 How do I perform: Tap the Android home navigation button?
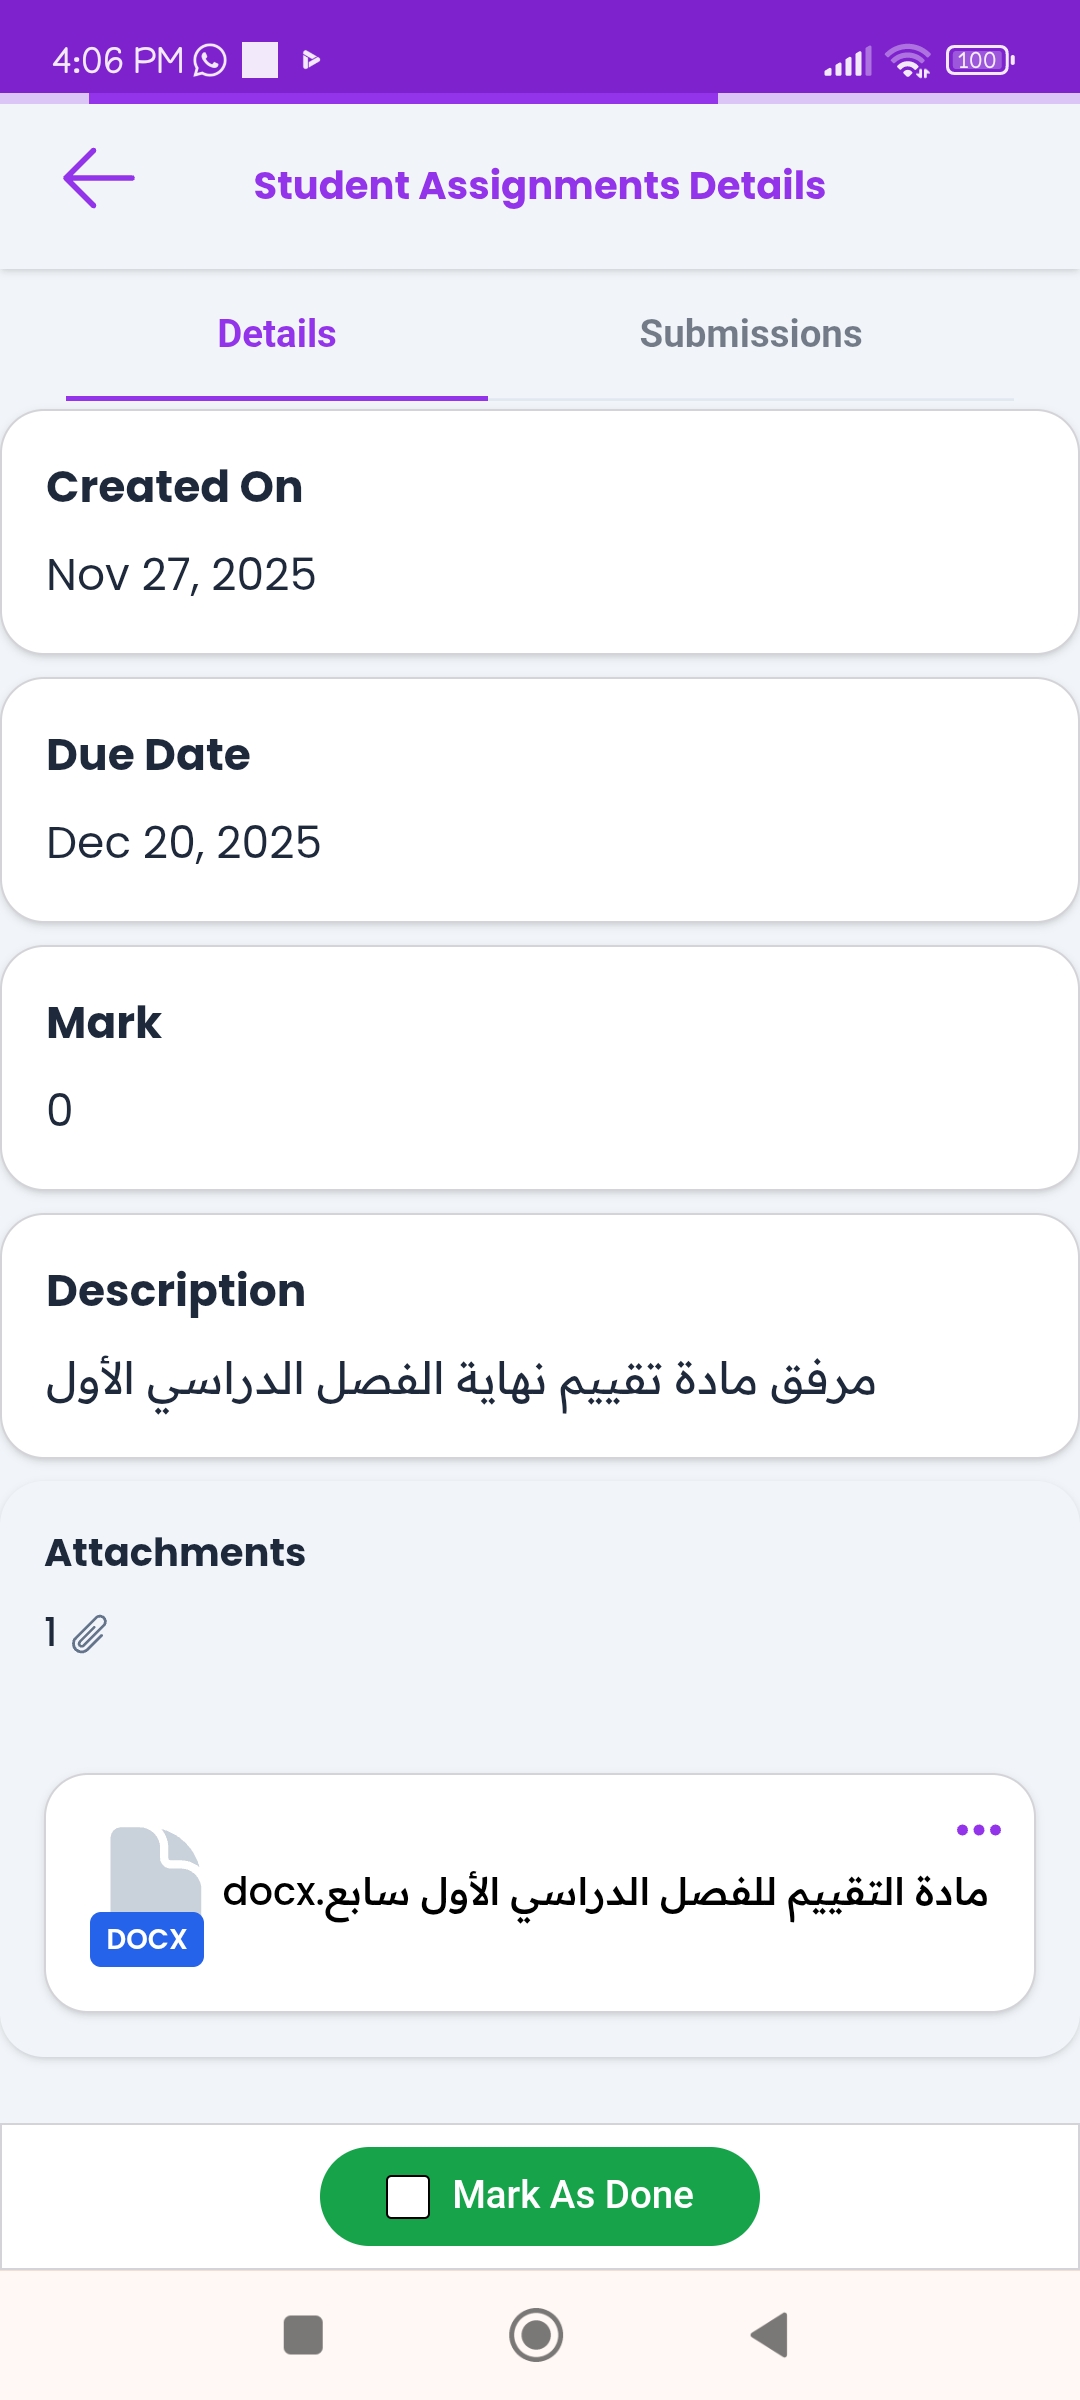536,2335
